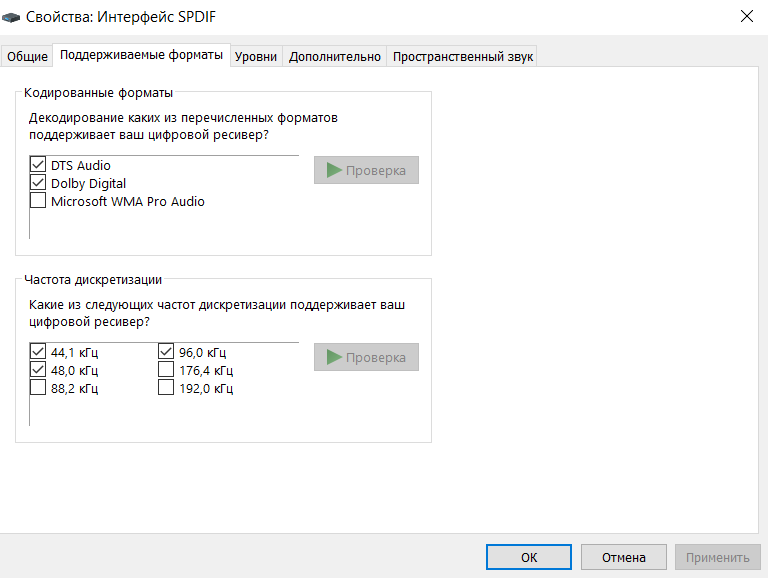Select the Поддерживаемые форматы tab
The image size is (768, 578).
(x=142, y=55)
